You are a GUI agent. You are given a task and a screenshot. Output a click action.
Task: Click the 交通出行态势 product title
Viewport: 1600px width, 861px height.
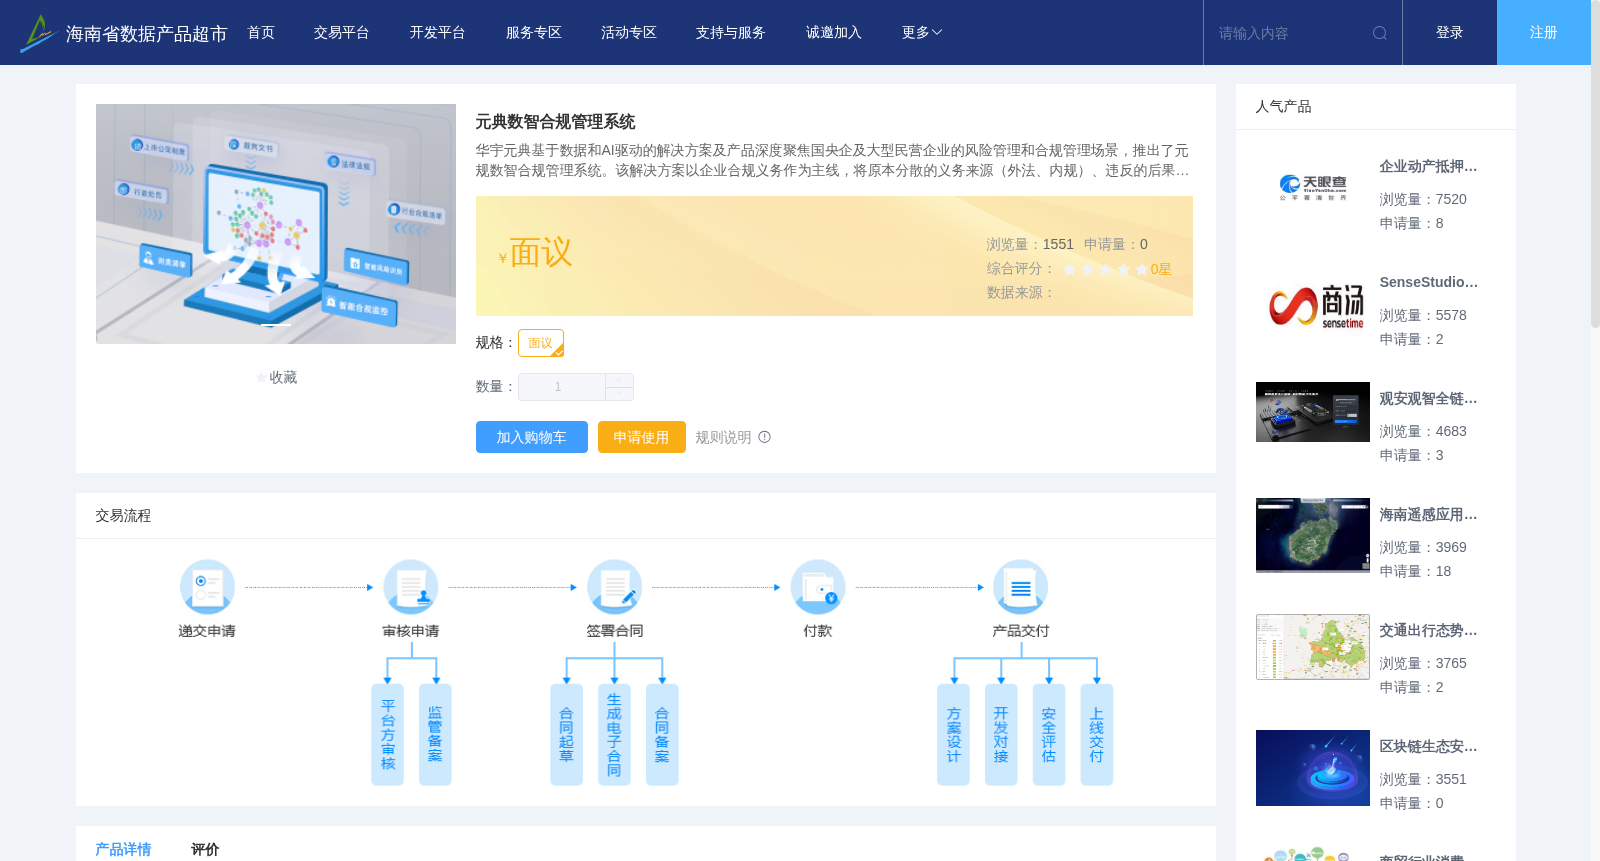(1428, 630)
